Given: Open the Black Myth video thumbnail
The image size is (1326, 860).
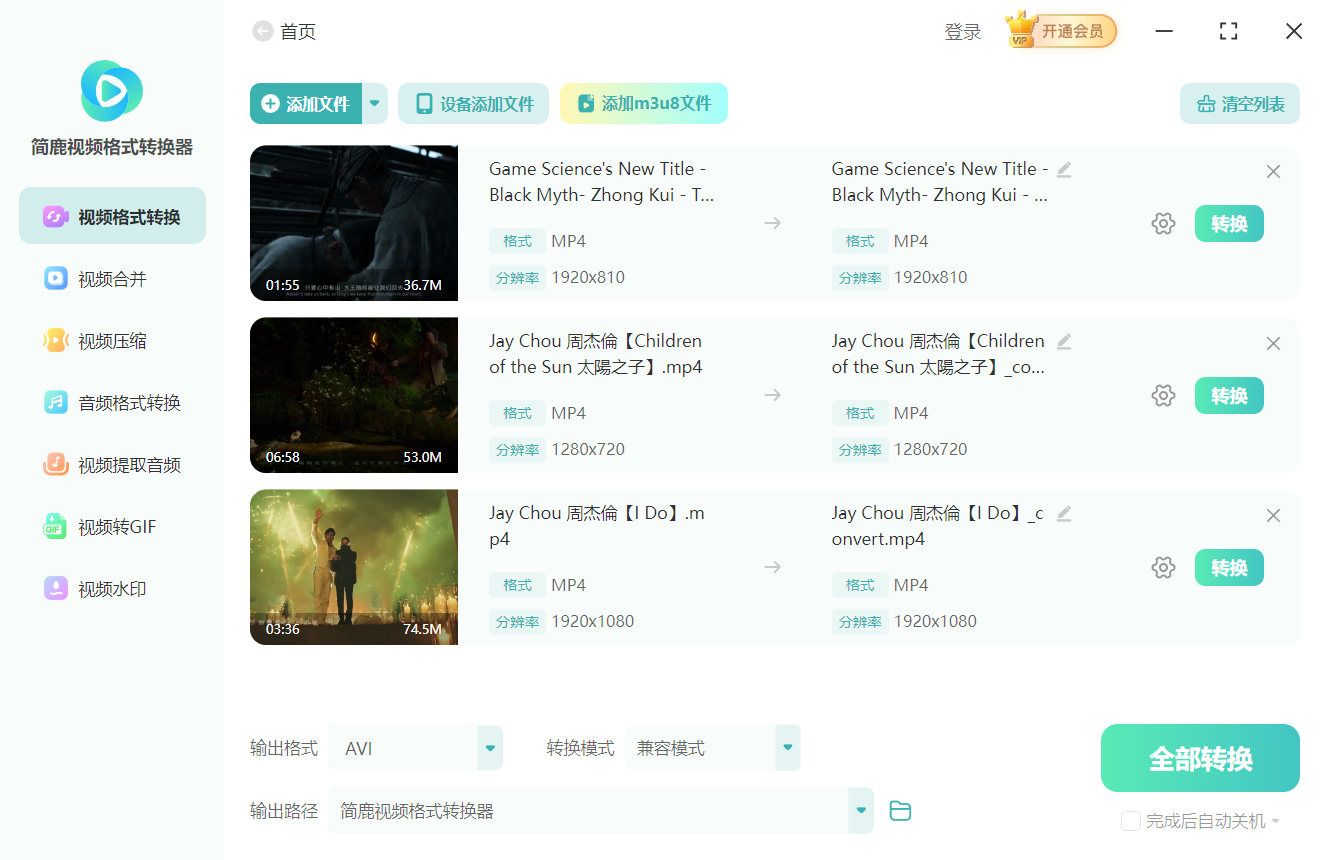Looking at the screenshot, I should [354, 223].
